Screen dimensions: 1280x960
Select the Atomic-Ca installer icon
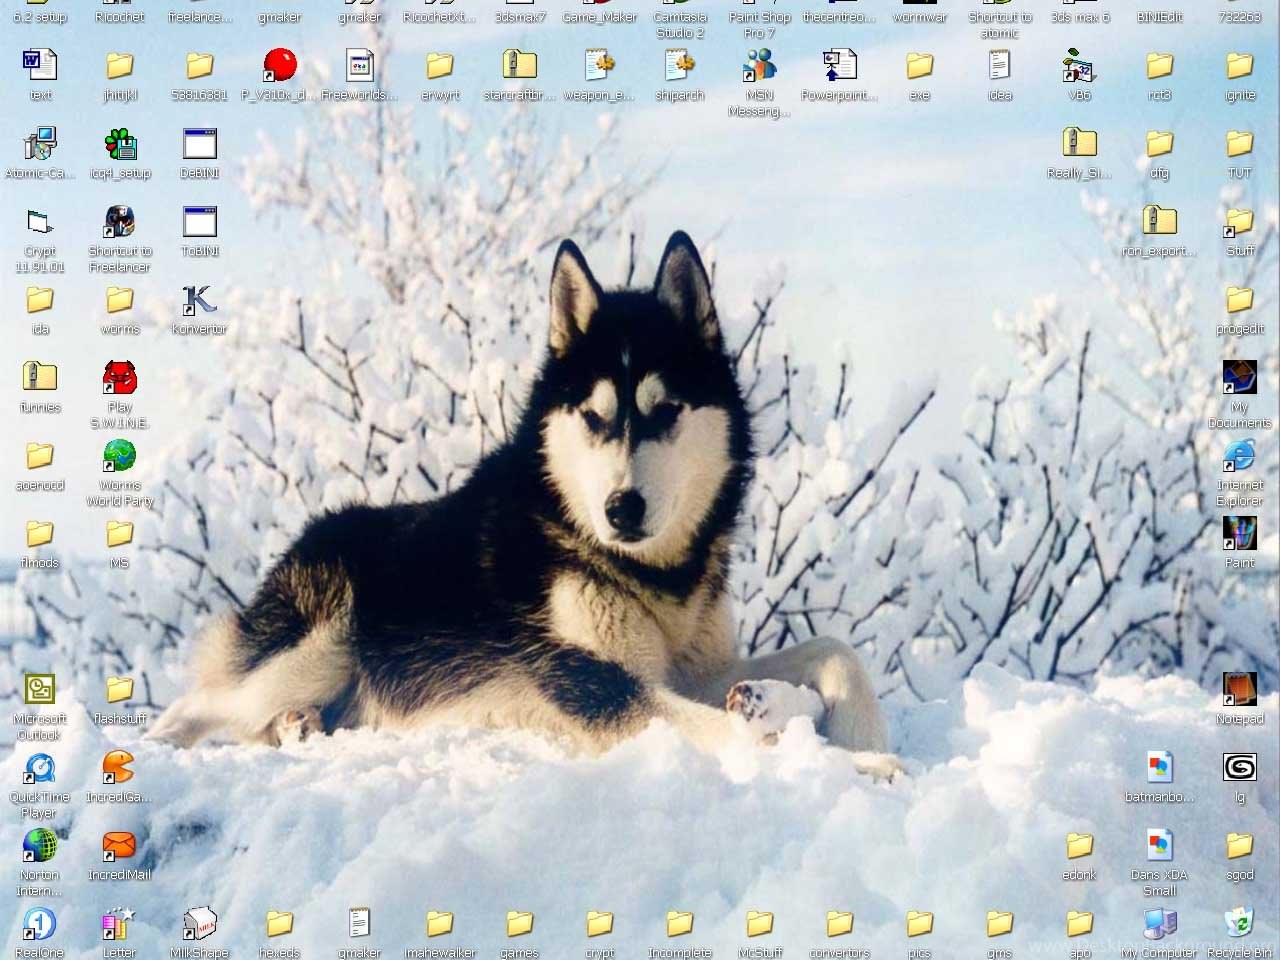click(x=40, y=144)
